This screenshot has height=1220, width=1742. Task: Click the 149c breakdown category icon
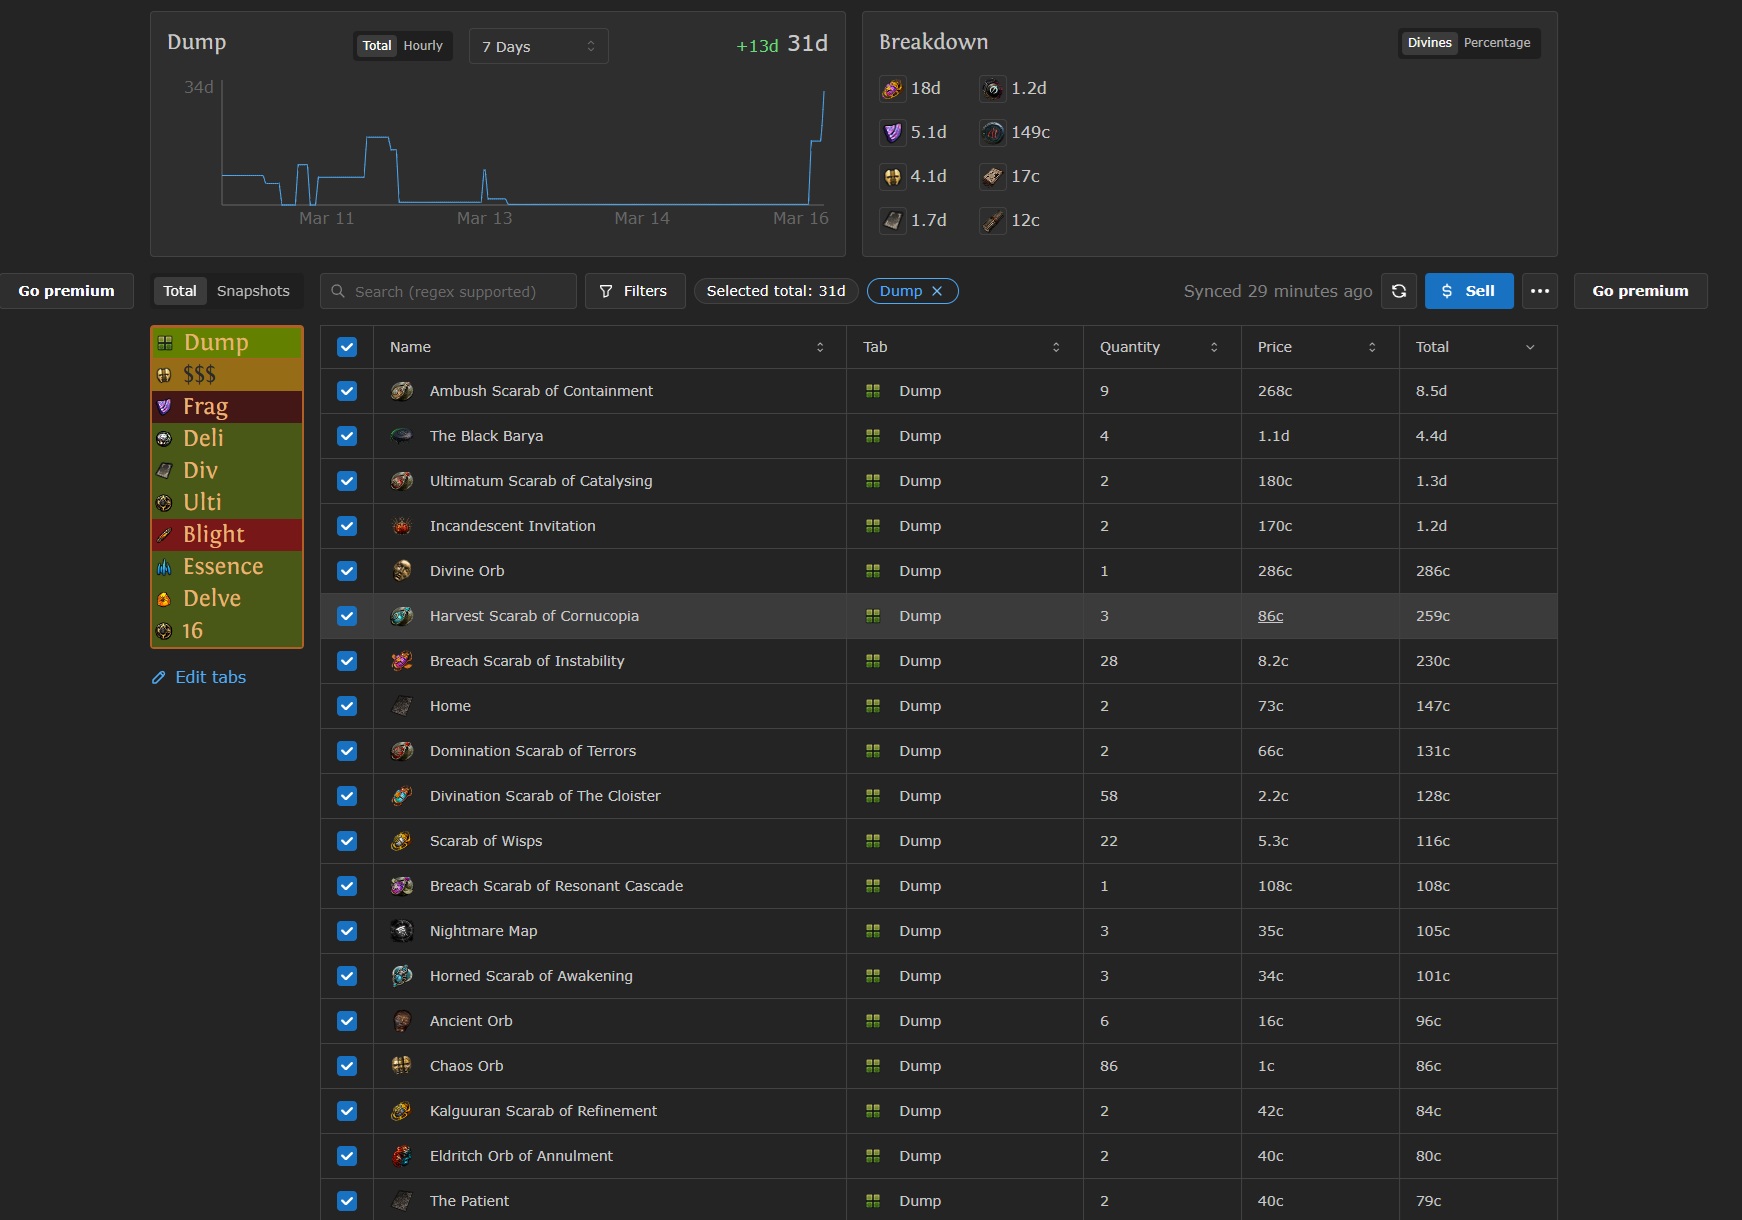pyautogui.click(x=992, y=133)
